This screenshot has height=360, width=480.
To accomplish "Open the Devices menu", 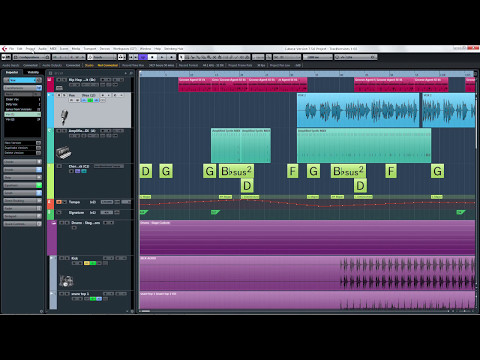I will pyautogui.click(x=105, y=49).
